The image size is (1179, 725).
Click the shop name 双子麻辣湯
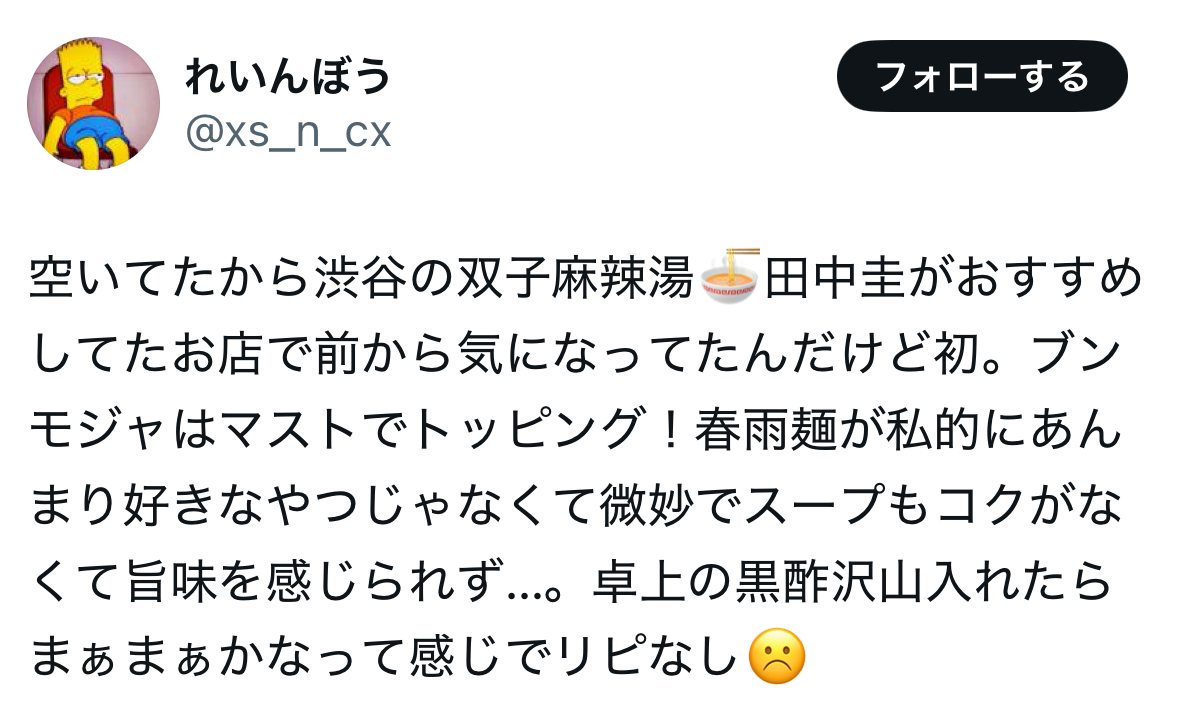click(576, 278)
